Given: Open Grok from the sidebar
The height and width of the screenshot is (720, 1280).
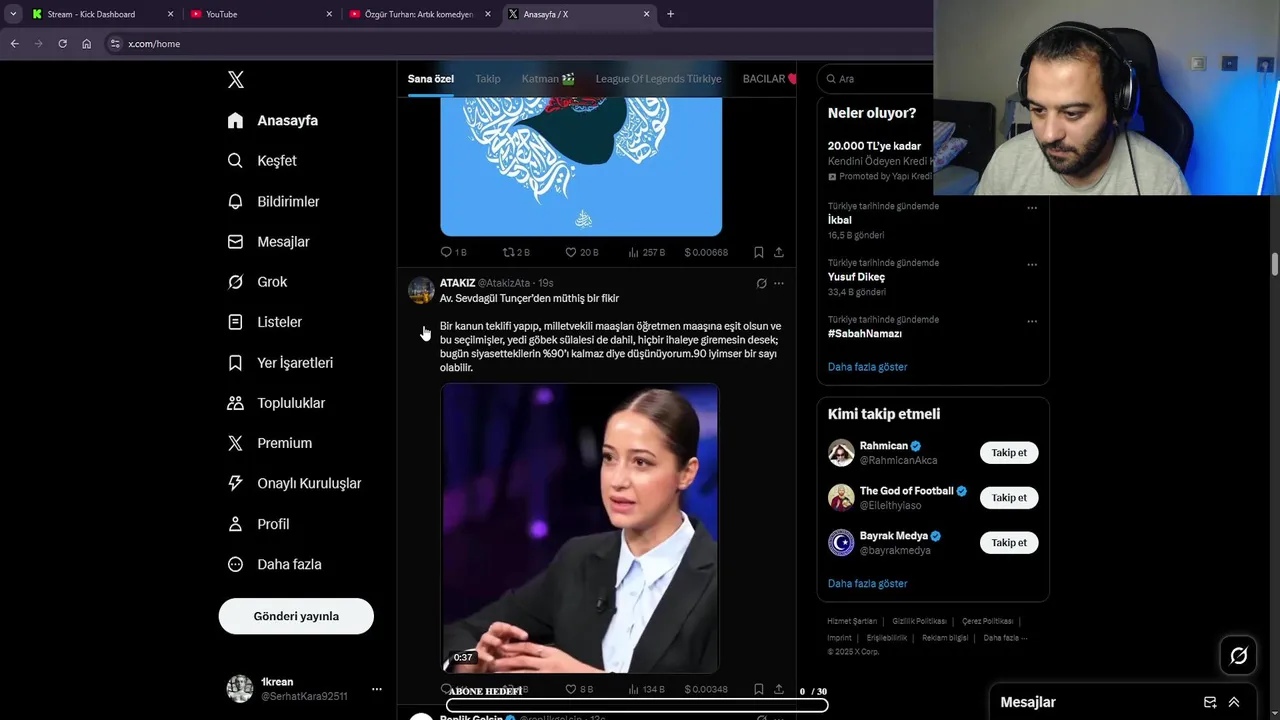Looking at the screenshot, I should click(257, 282).
